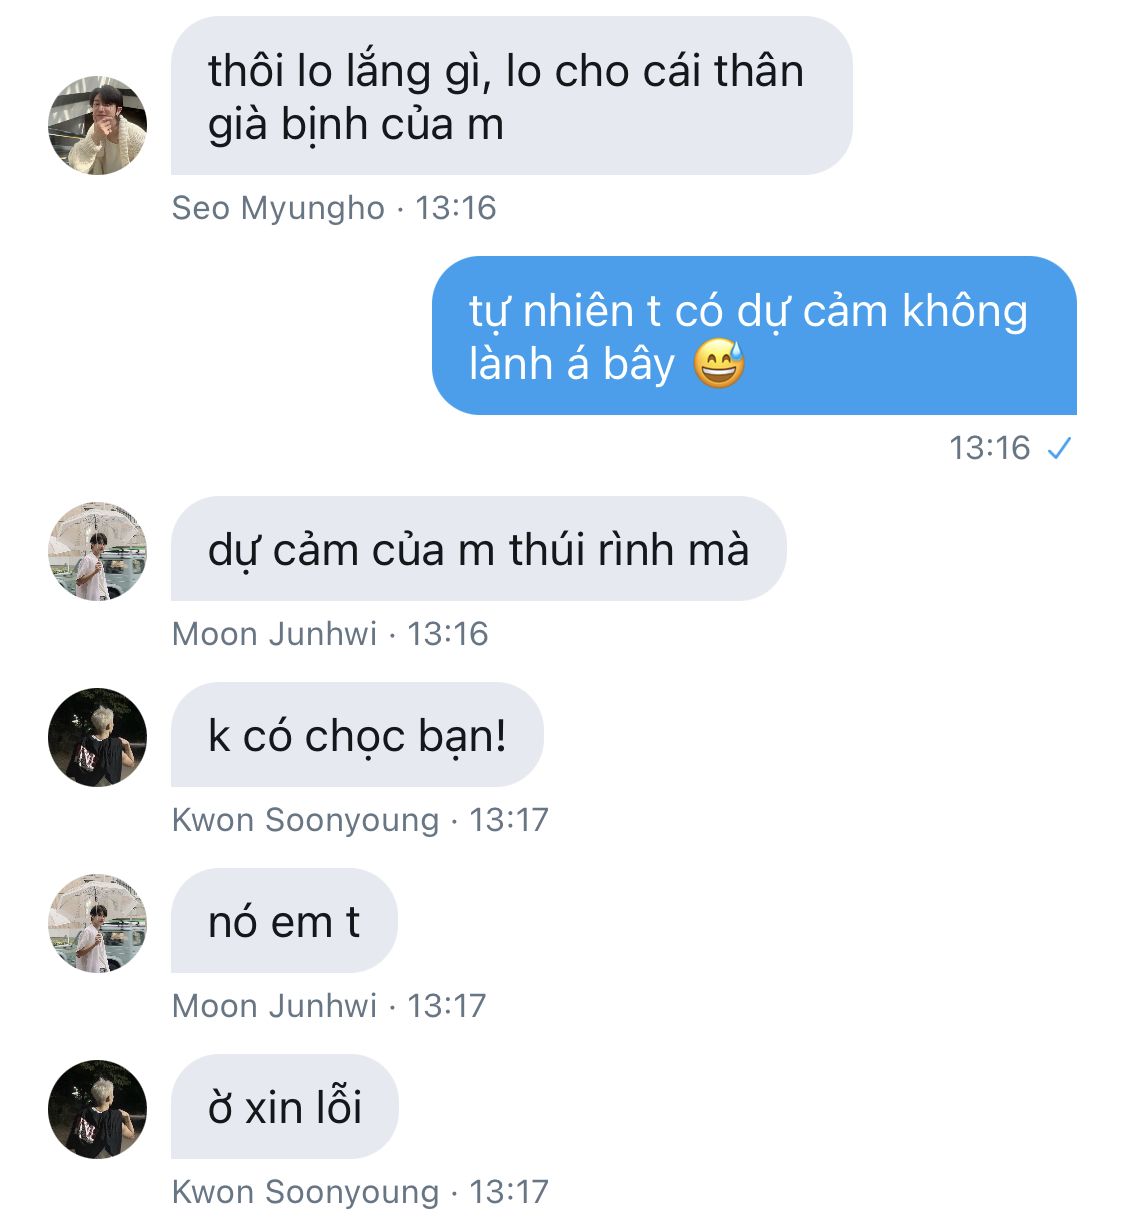Click the Moon Junhwi name under 'nó em t'
1125x1220 pixels.
click(275, 1006)
